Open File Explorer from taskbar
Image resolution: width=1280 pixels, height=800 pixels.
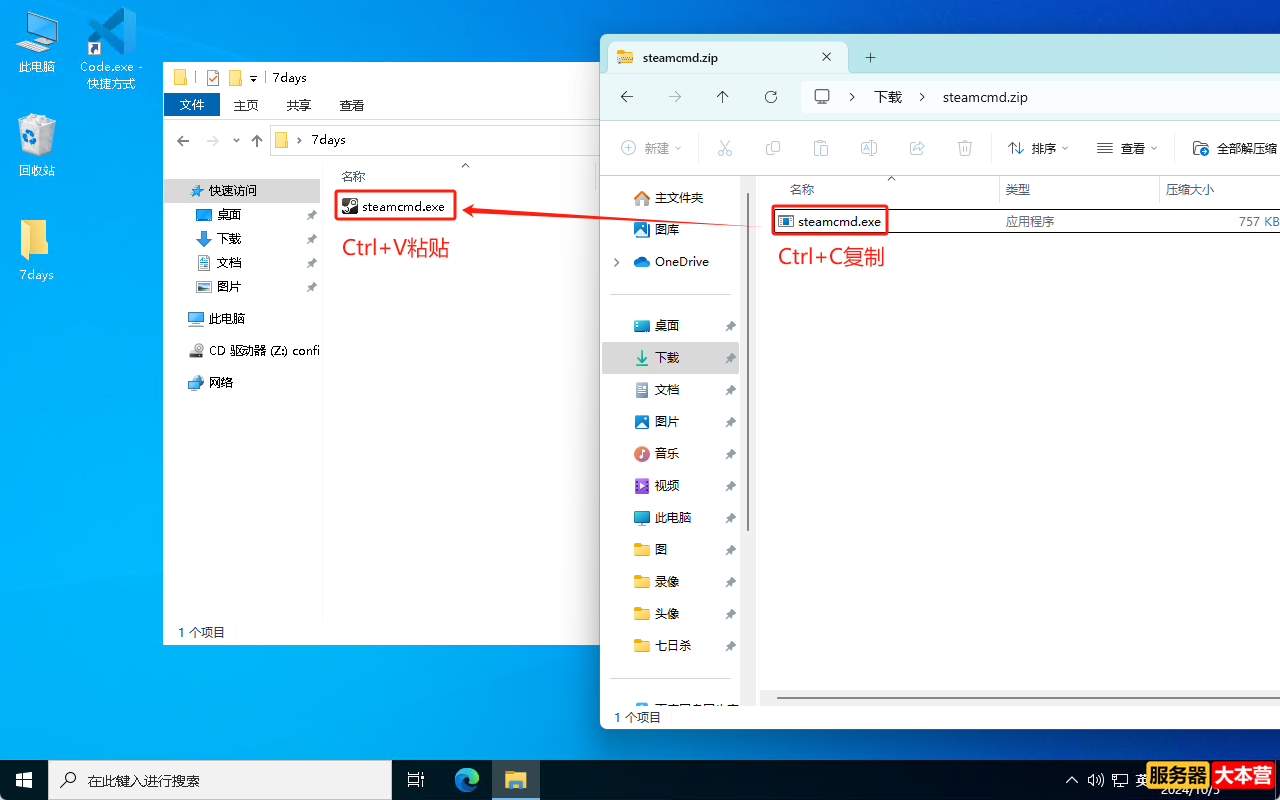coord(515,780)
